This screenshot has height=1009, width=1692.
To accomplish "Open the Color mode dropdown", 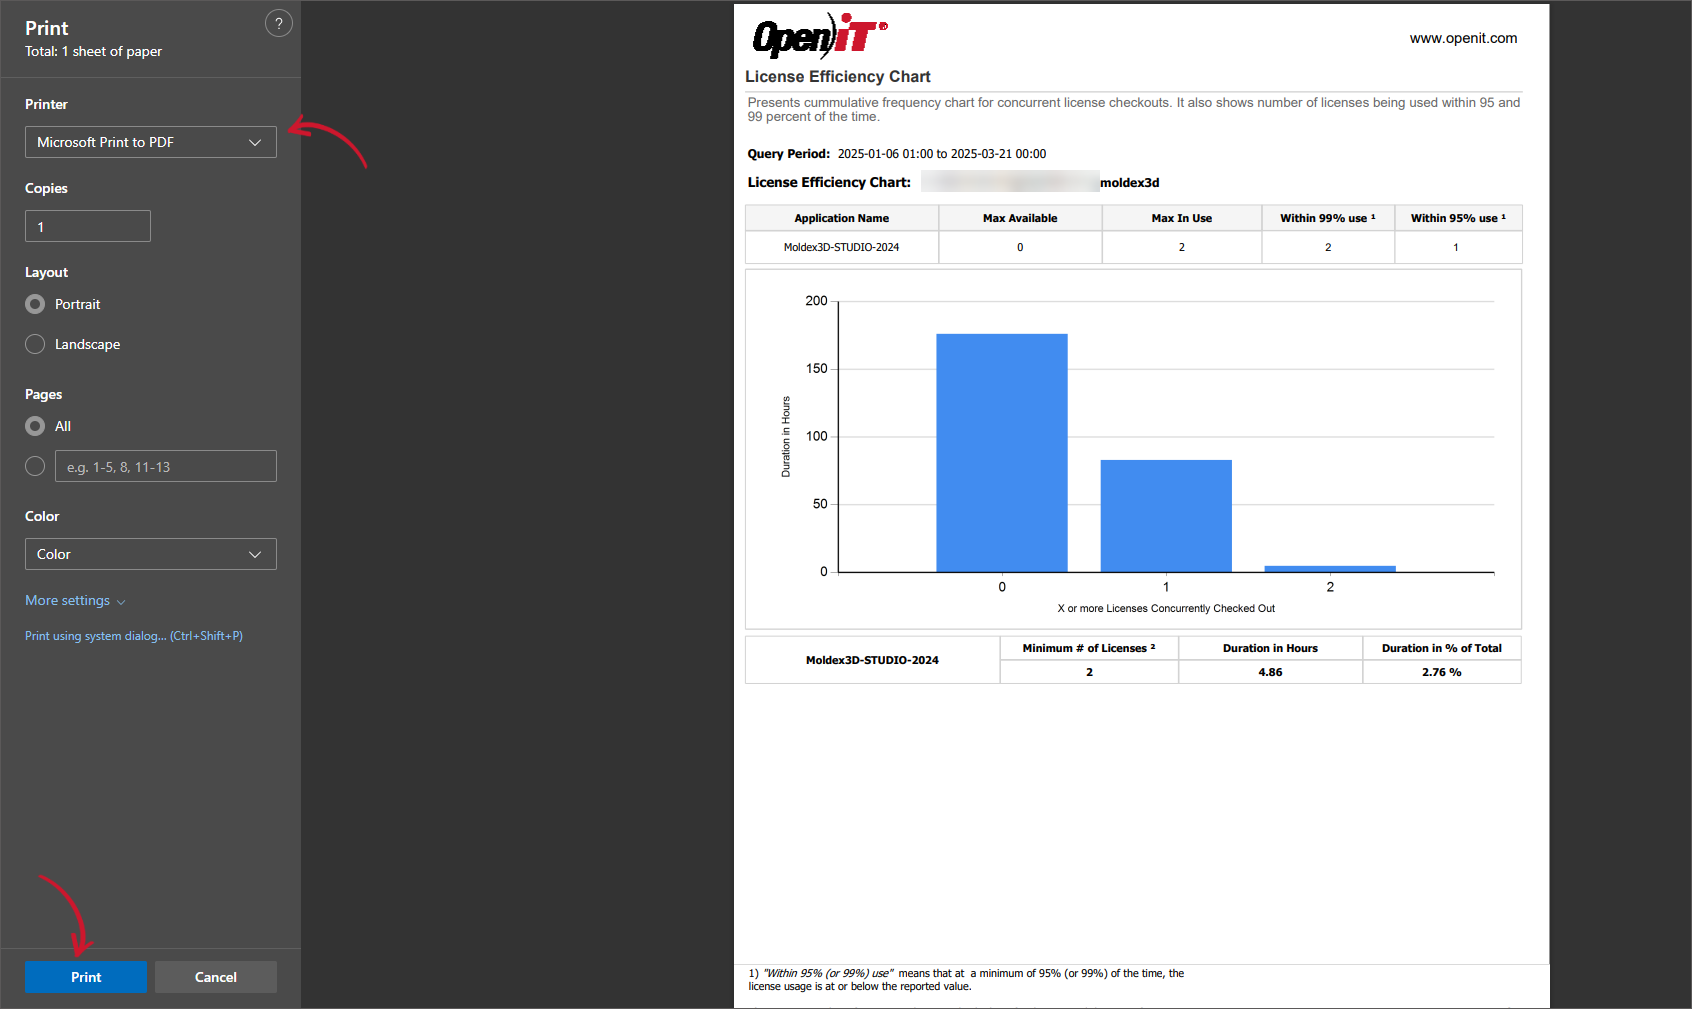I will point(151,554).
